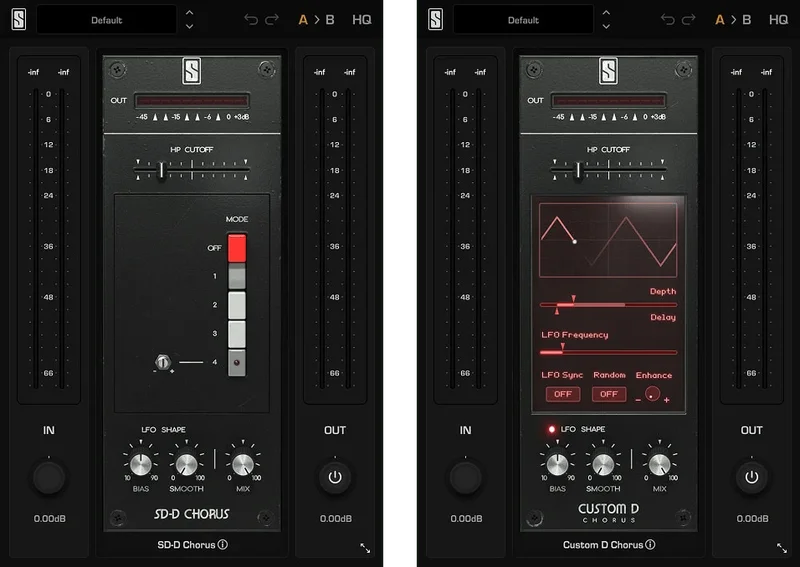Open info icon next to Custom D Chorus name

(x=650, y=545)
